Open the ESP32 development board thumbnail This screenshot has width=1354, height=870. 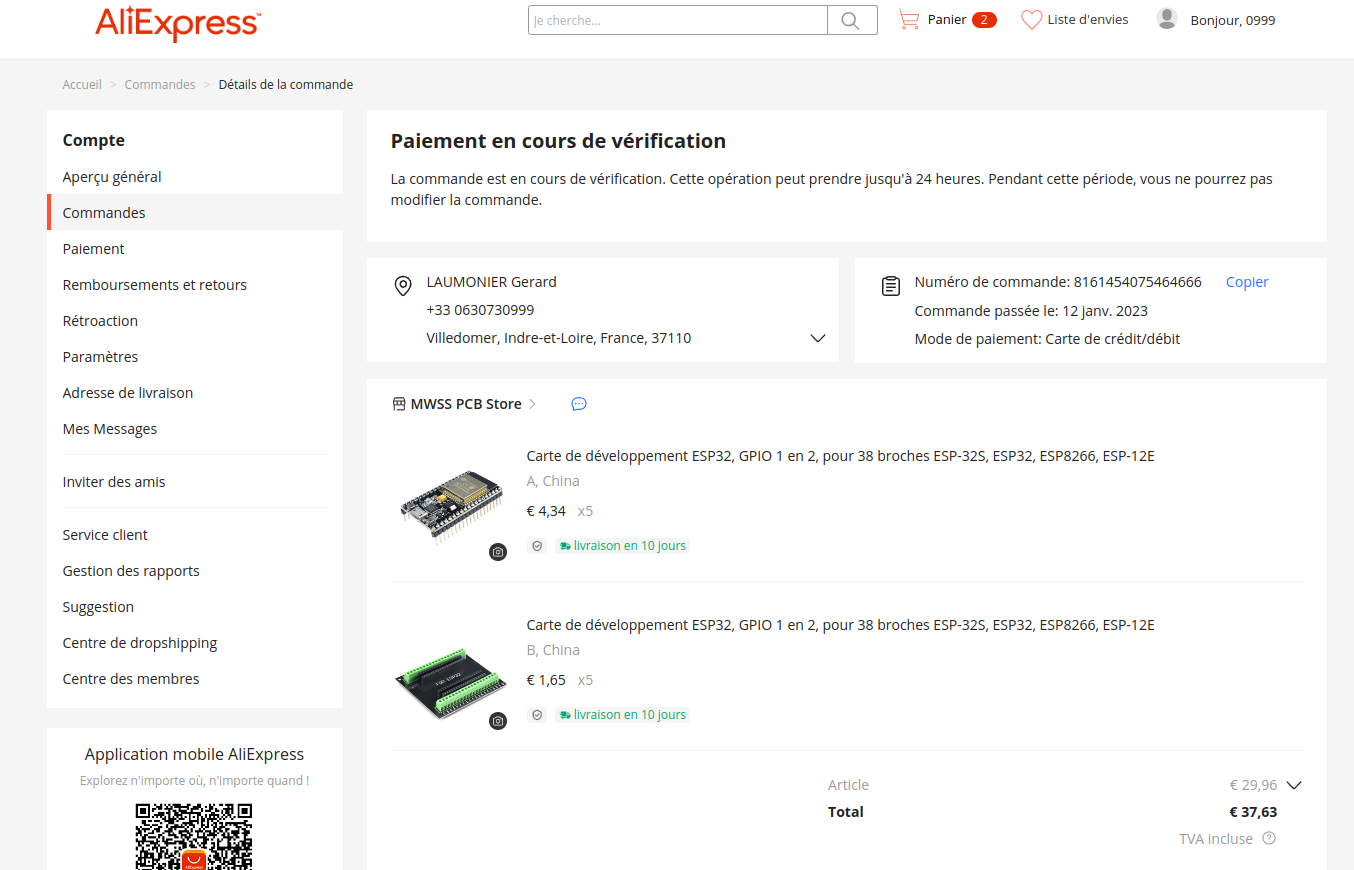[x=450, y=506]
